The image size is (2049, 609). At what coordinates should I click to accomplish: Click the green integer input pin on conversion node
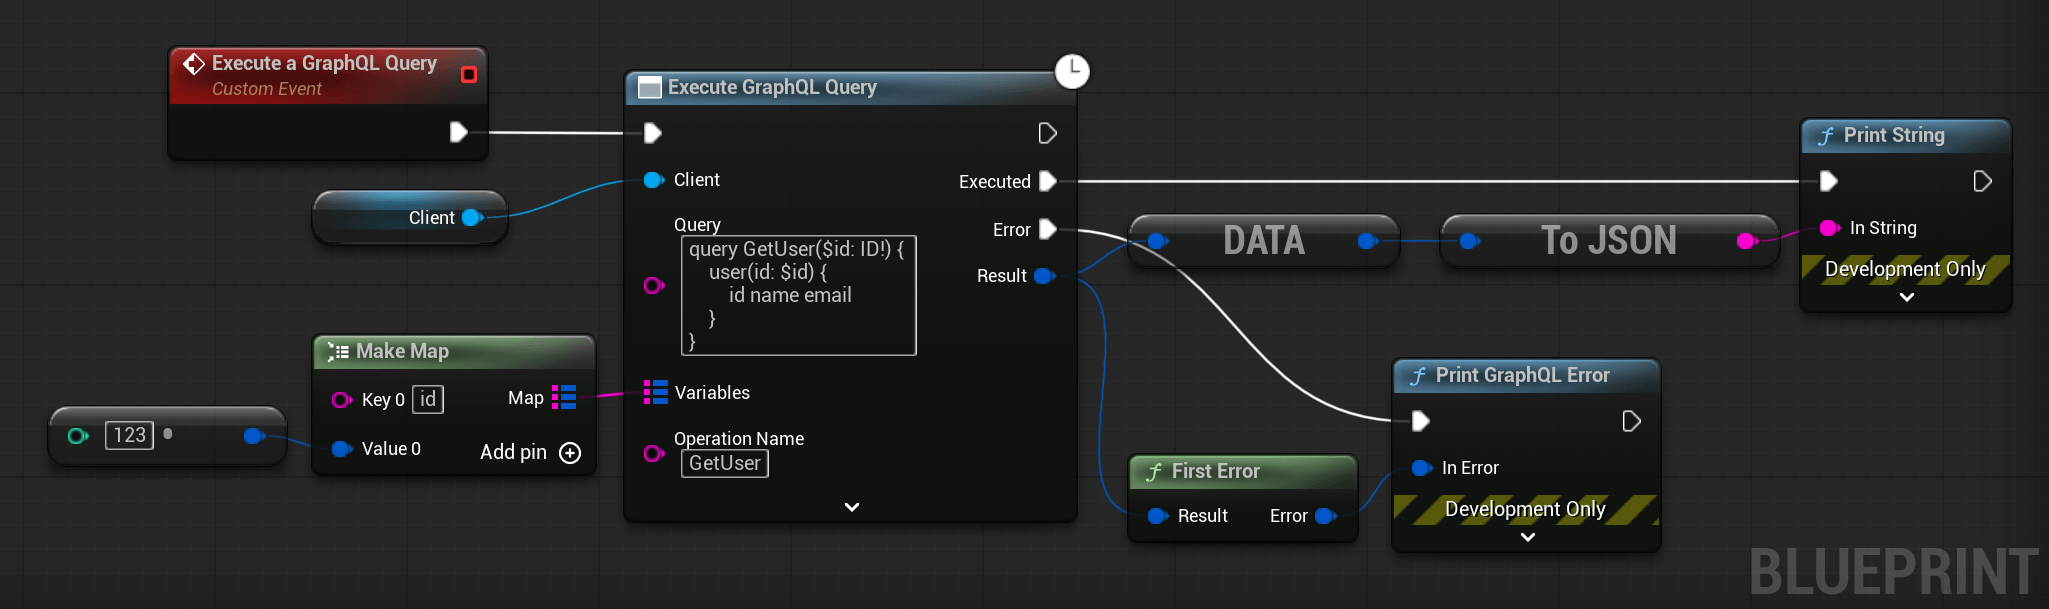click(78, 436)
